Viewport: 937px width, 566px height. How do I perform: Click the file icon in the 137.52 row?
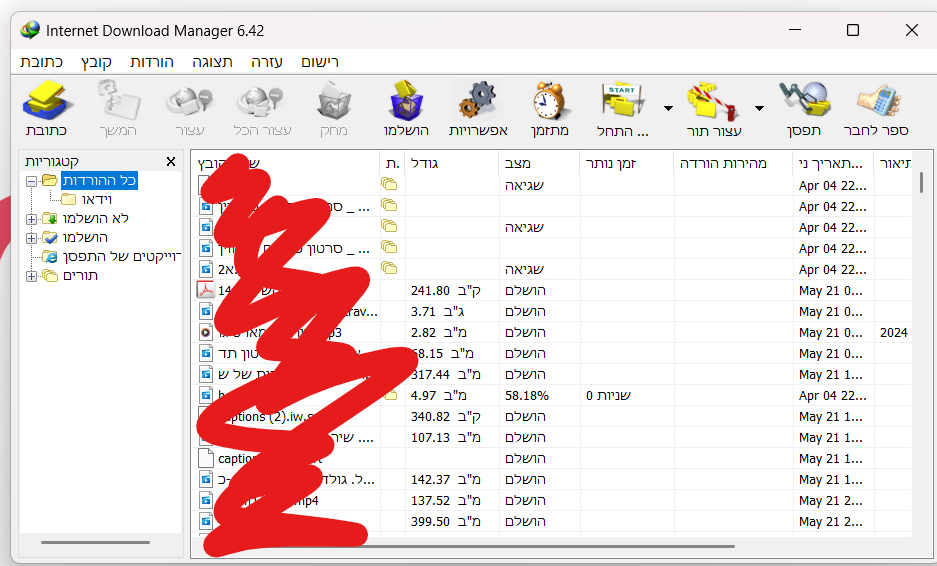click(206, 500)
